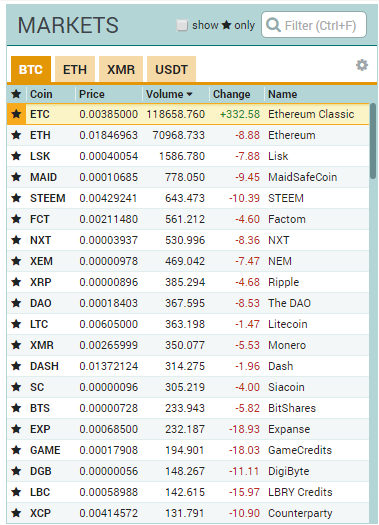Switch to the USDT markets tab
The height and width of the screenshot is (525, 379).
pos(171,69)
